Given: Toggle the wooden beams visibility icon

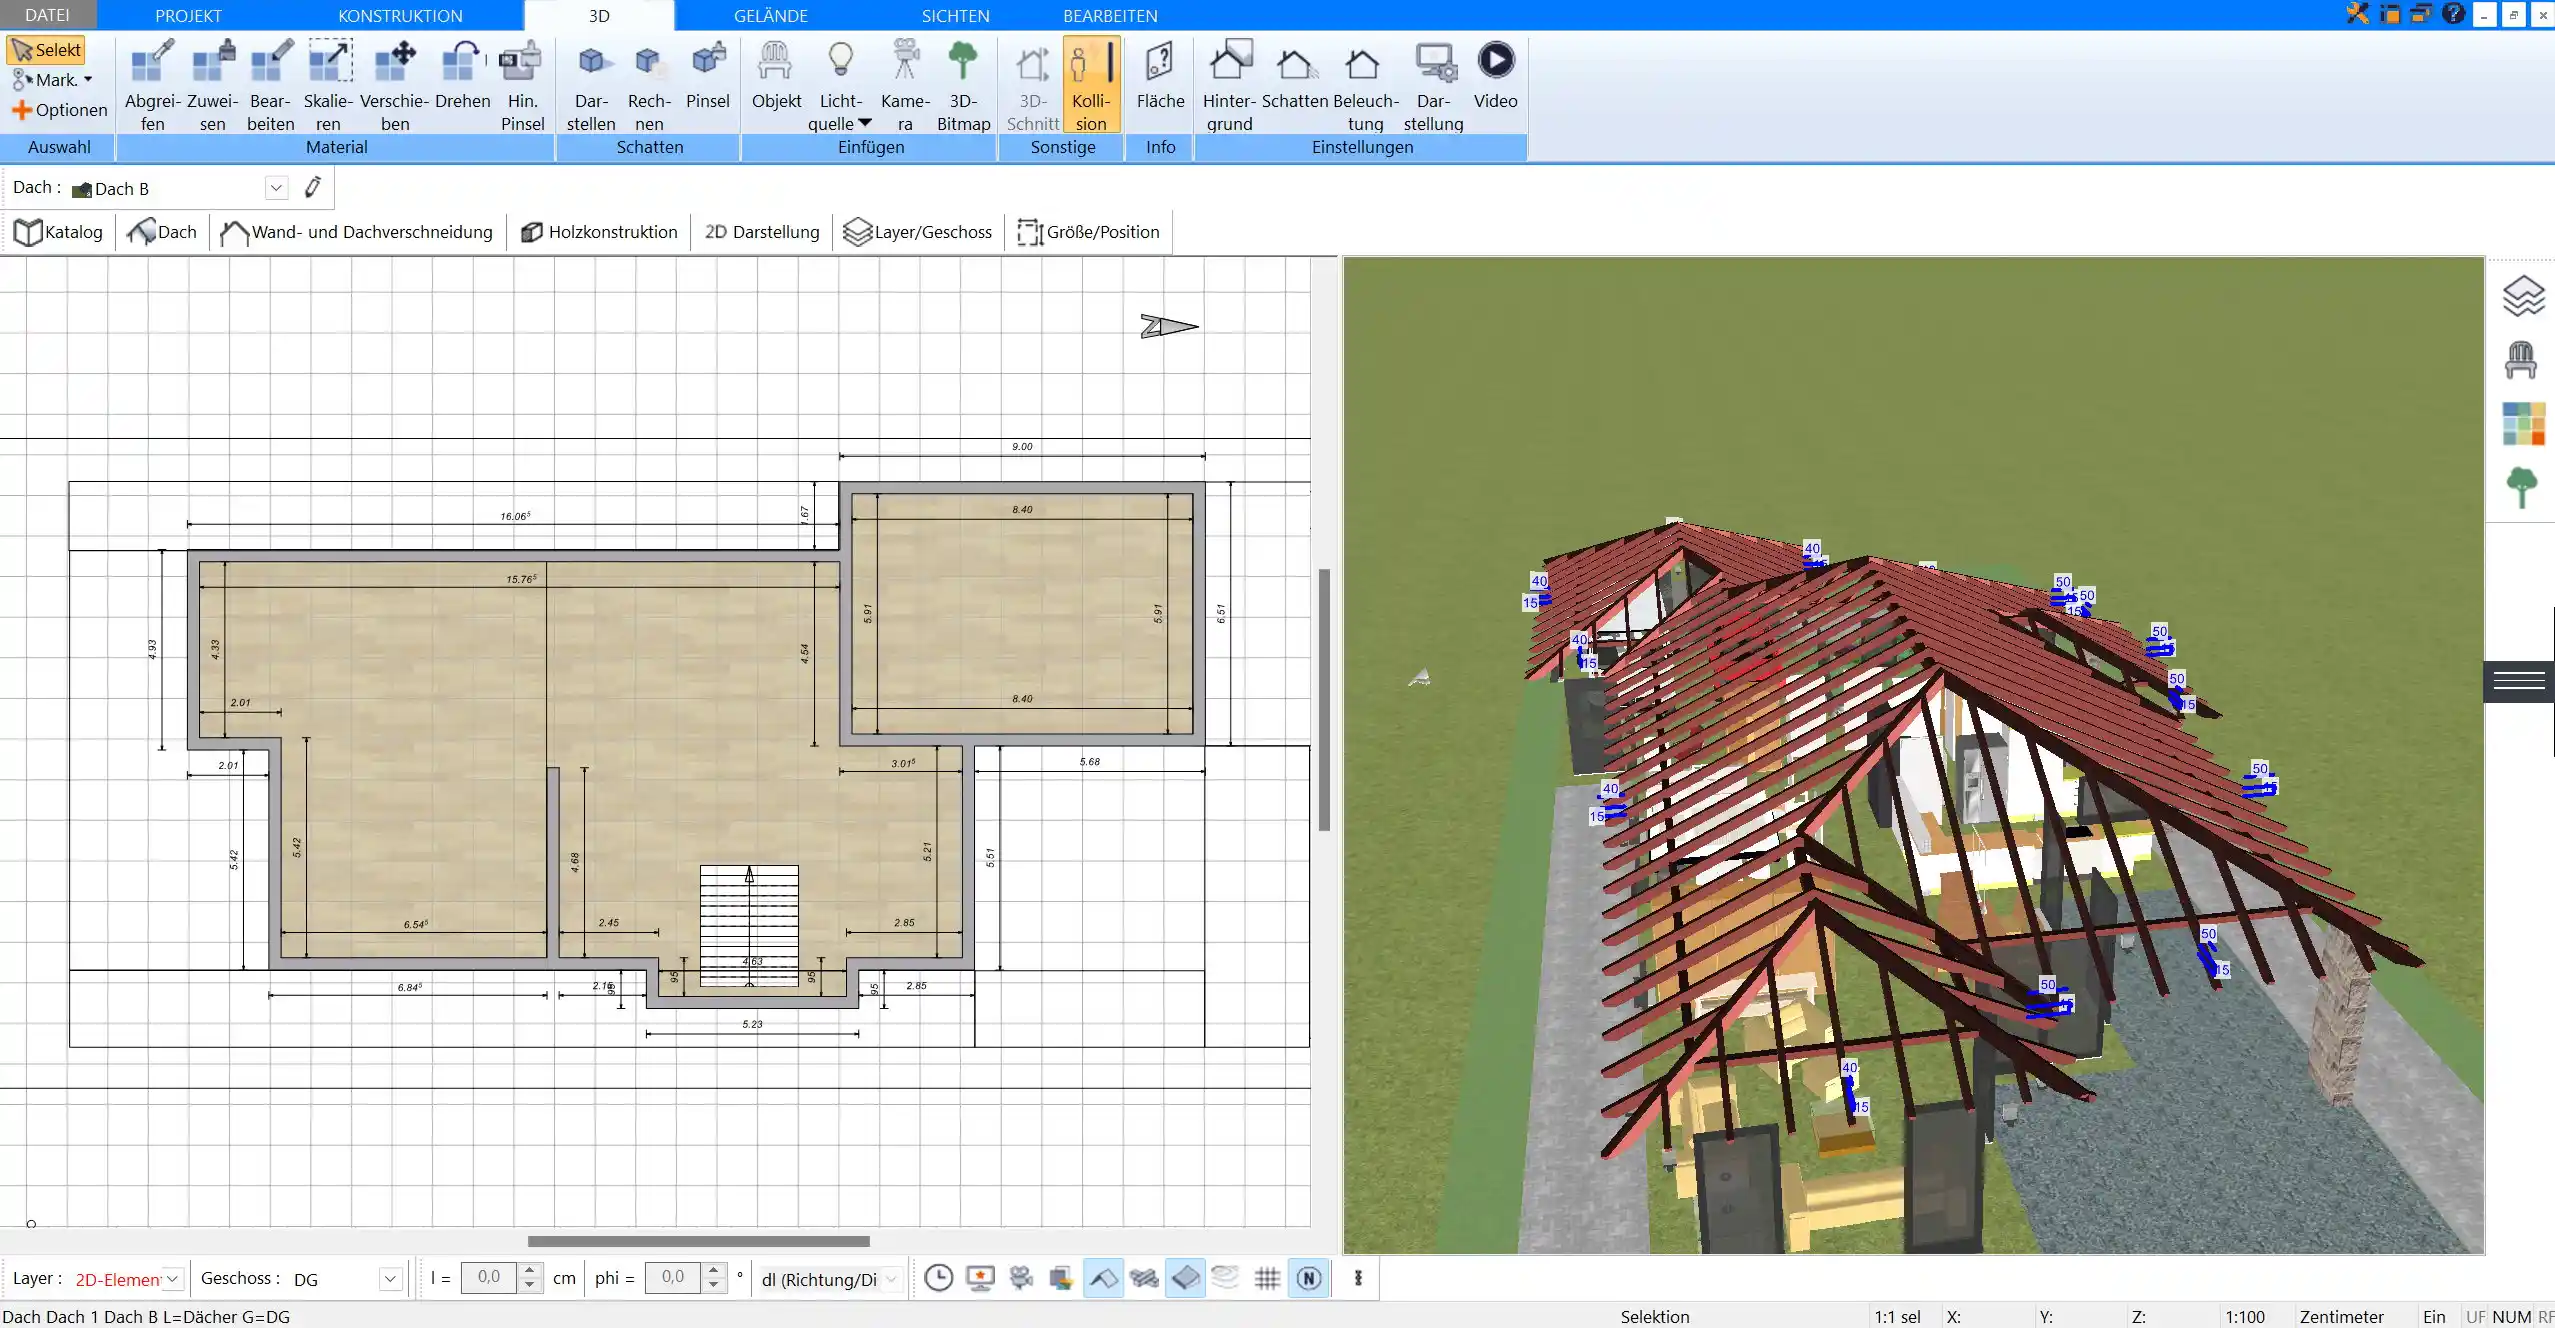Looking at the screenshot, I should [x=1144, y=1278].
